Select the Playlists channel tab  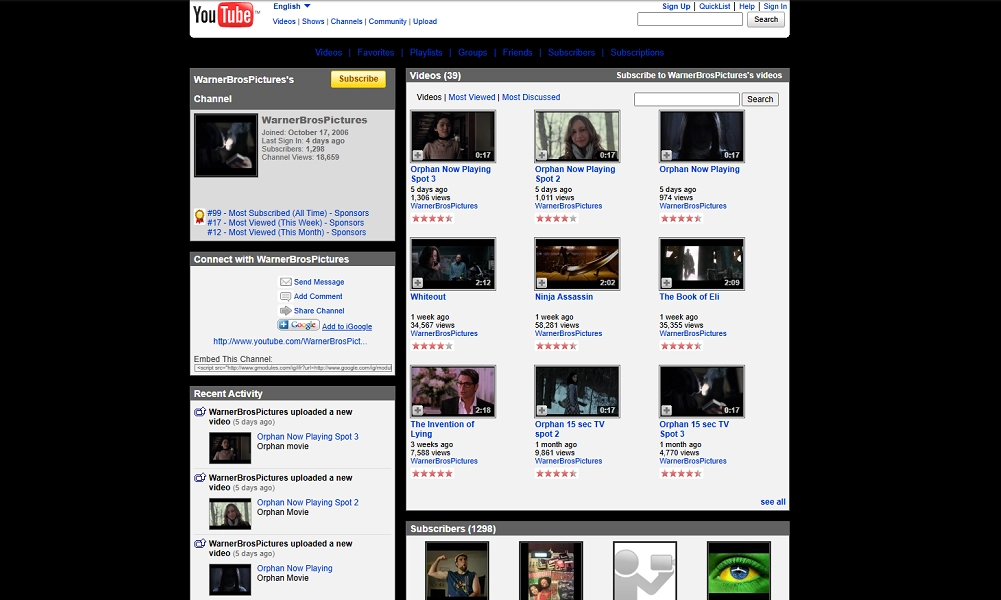(426, 52)
